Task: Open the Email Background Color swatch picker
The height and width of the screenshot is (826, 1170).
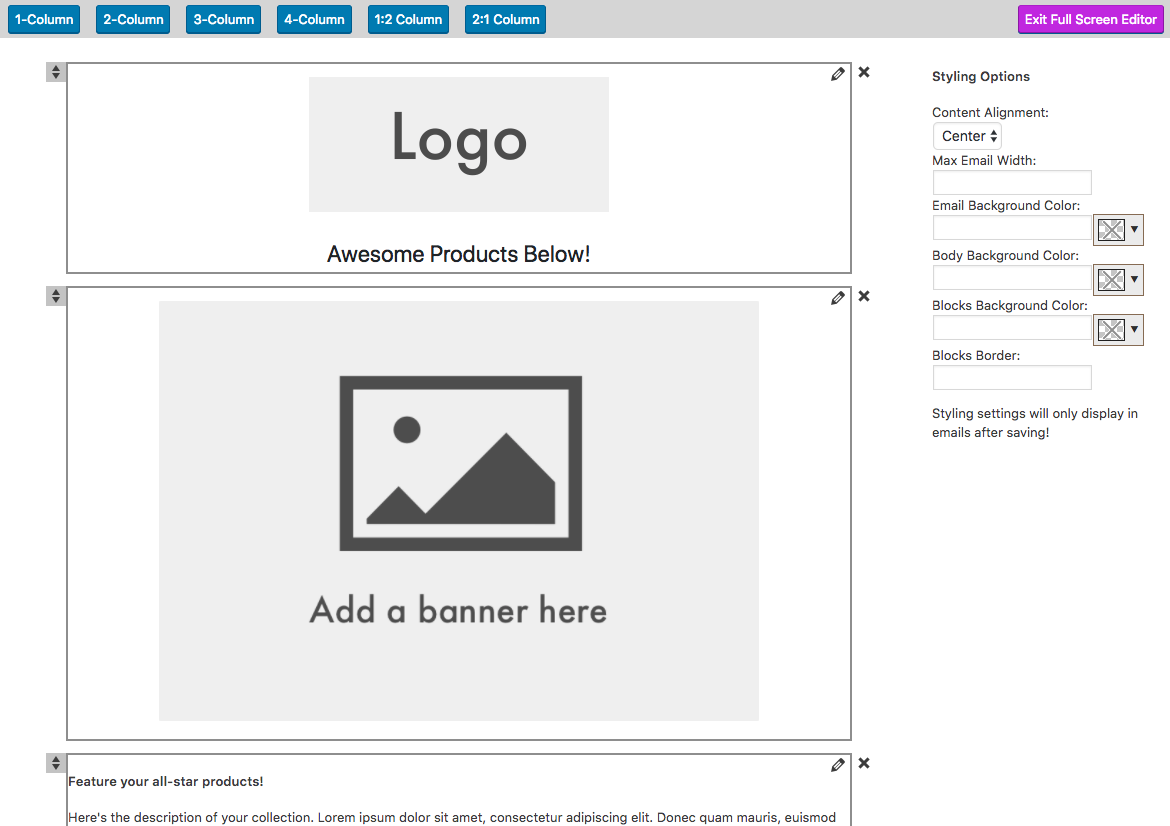Action: 1111,230
